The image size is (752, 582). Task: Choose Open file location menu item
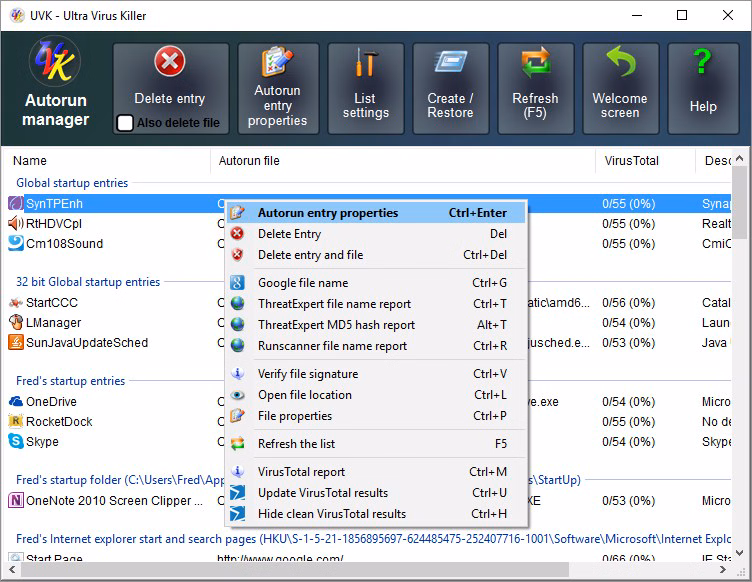point(376,395)
